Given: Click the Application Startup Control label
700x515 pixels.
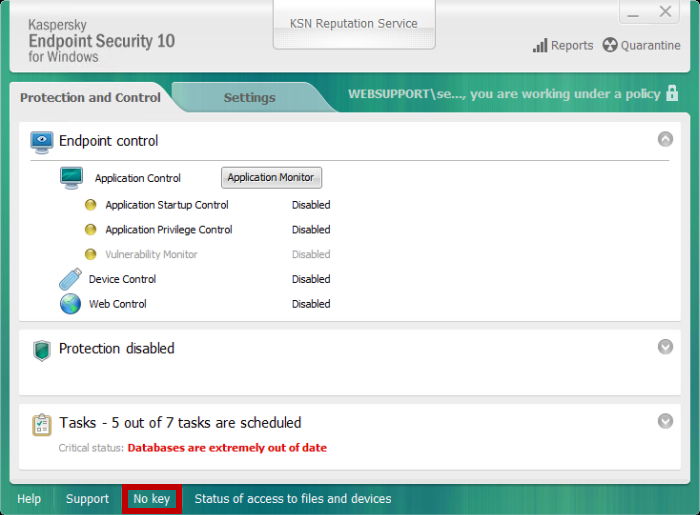Looking at the screenshot, I should point(167,205).
